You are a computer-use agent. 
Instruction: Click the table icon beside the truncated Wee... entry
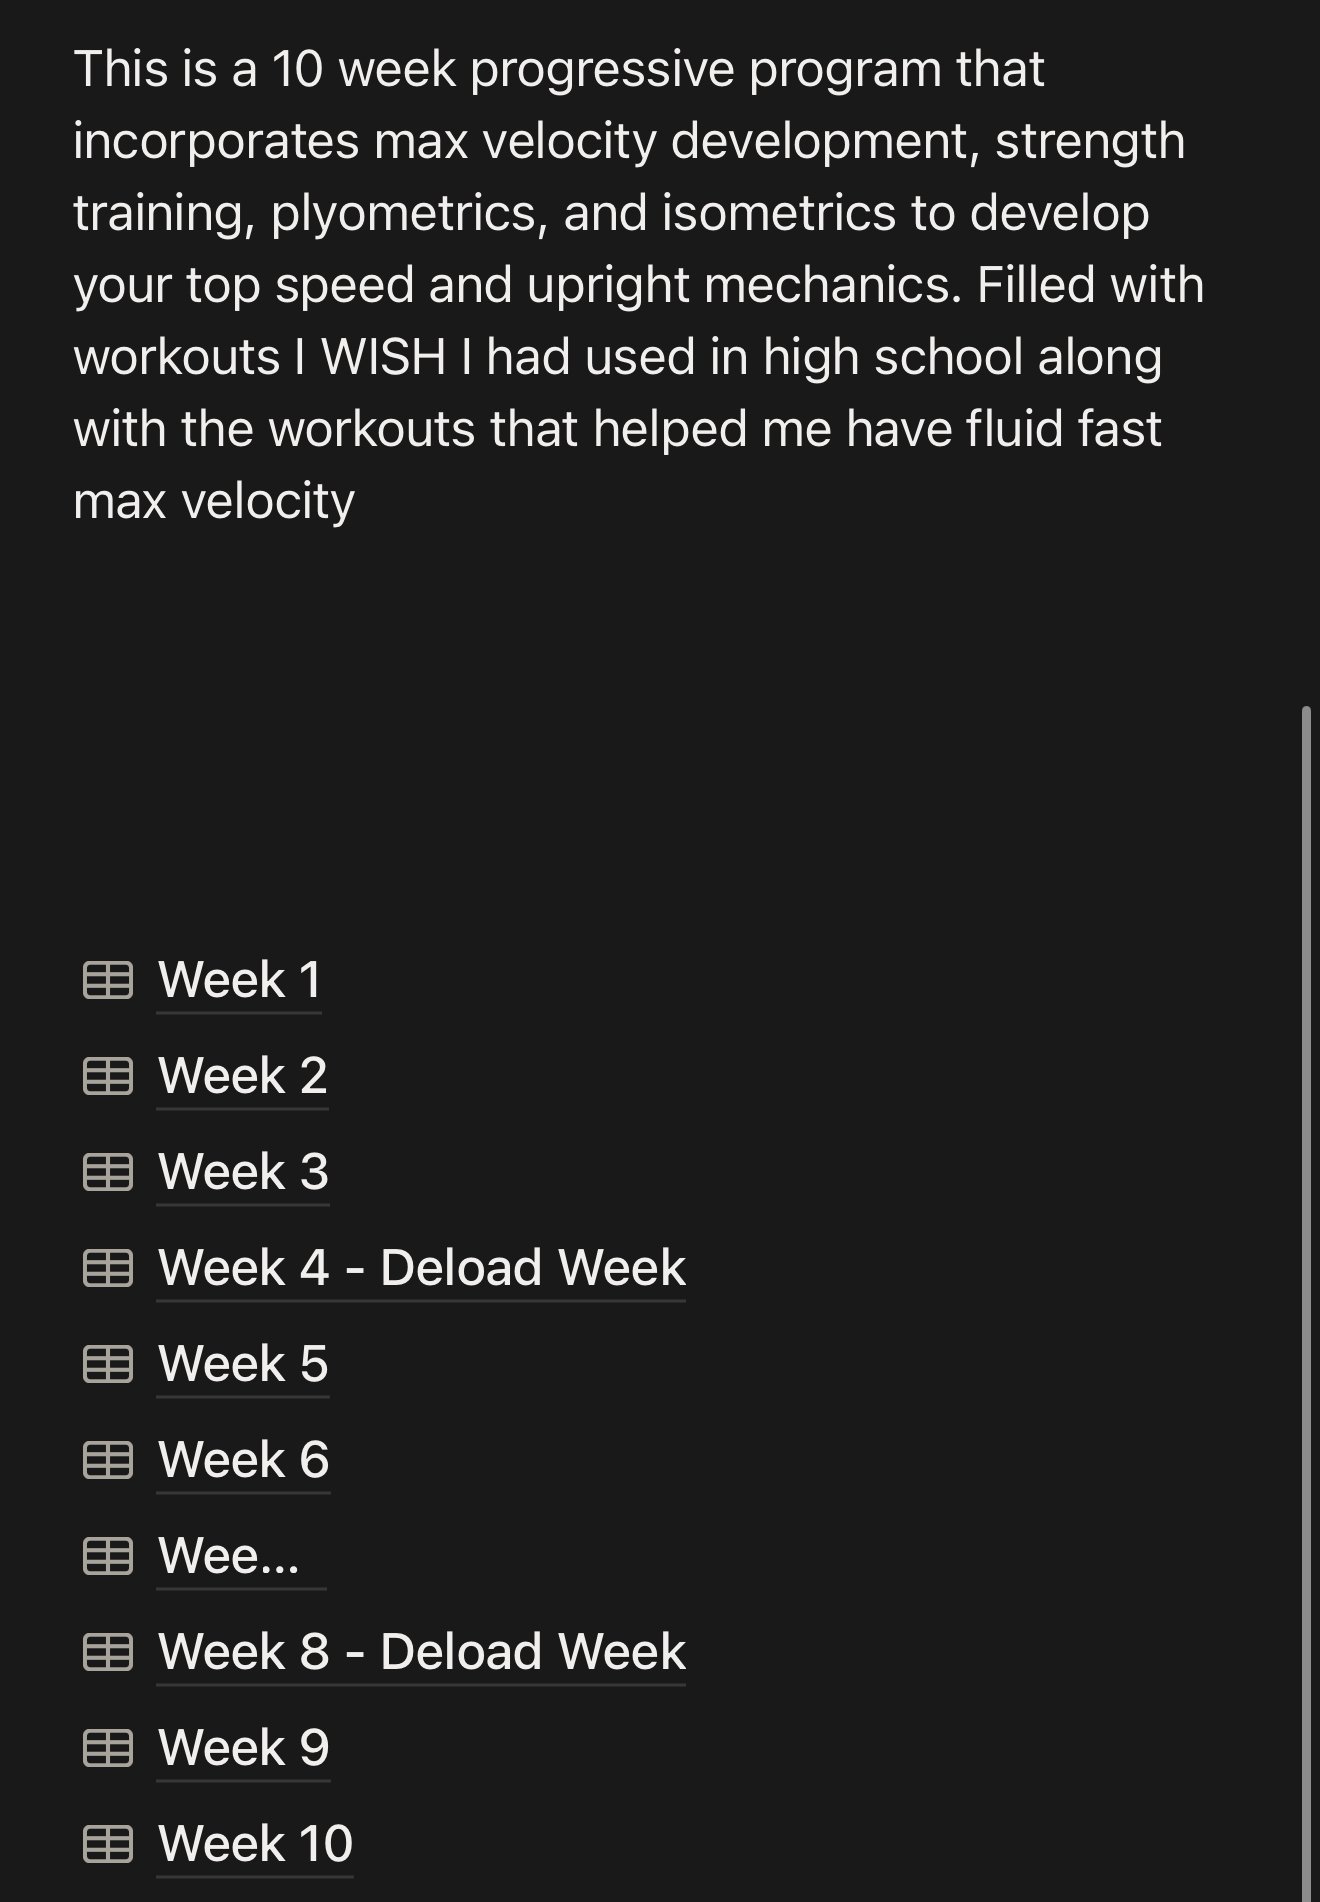(107, 1556)
